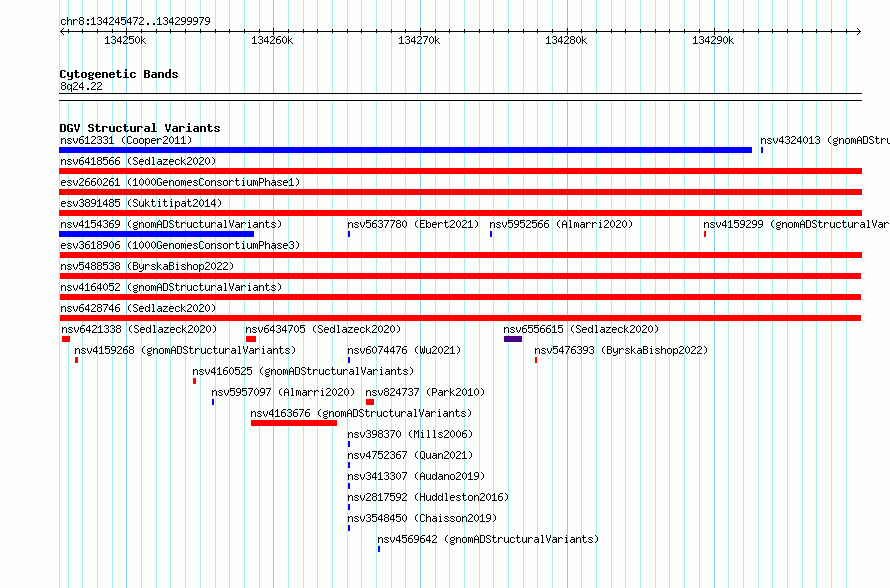Image resolution: width=890 pixels, height=588 pixels.
Task: Click nsv4569642 (gnomADStructuralVariants) label
Action: tap(488, 539)
